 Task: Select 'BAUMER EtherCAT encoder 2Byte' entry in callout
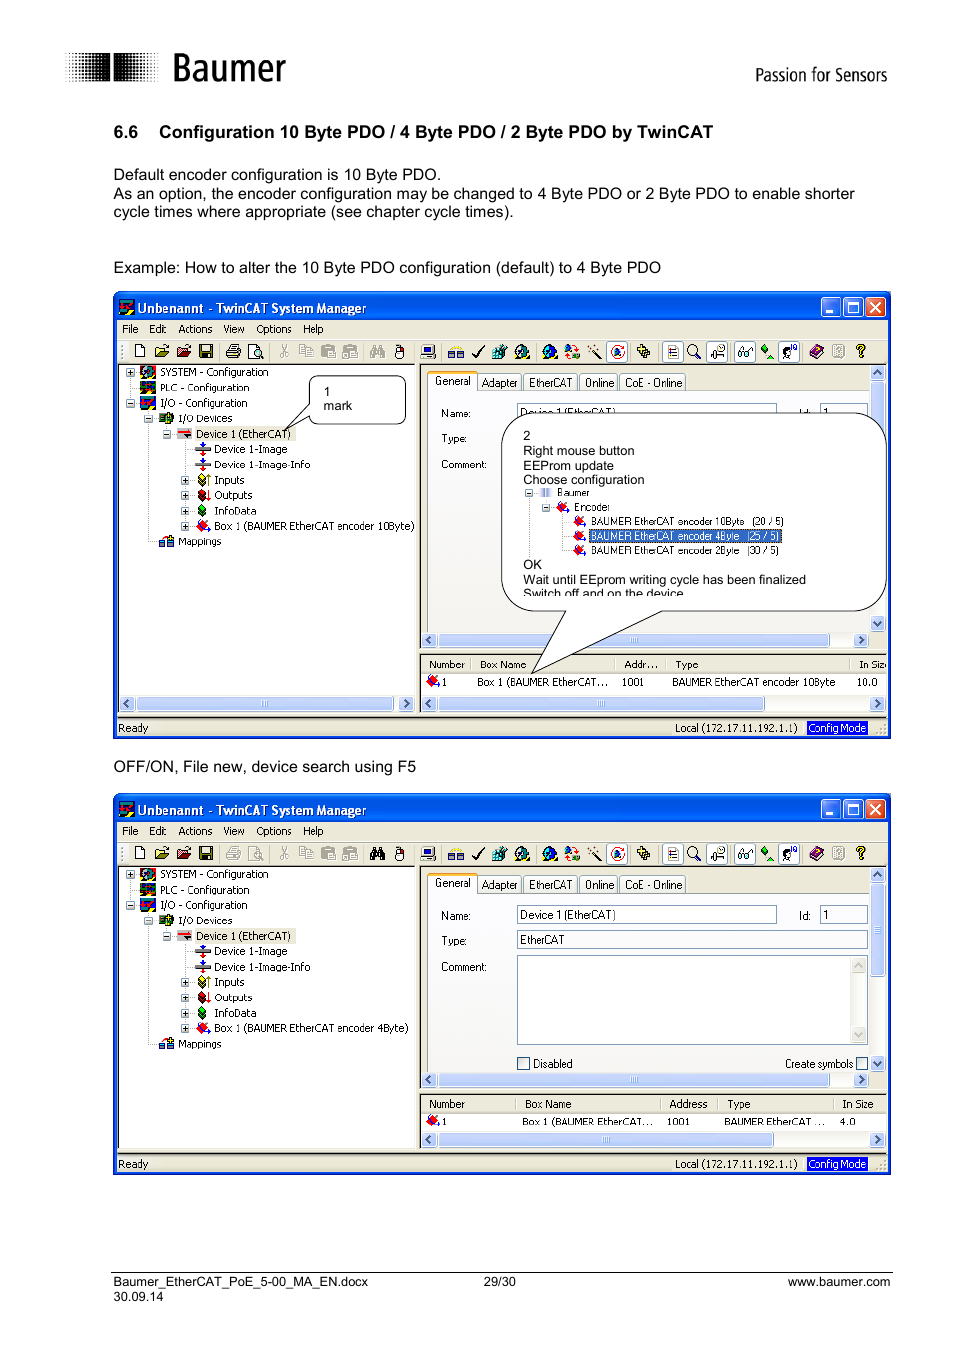(685, 550)
